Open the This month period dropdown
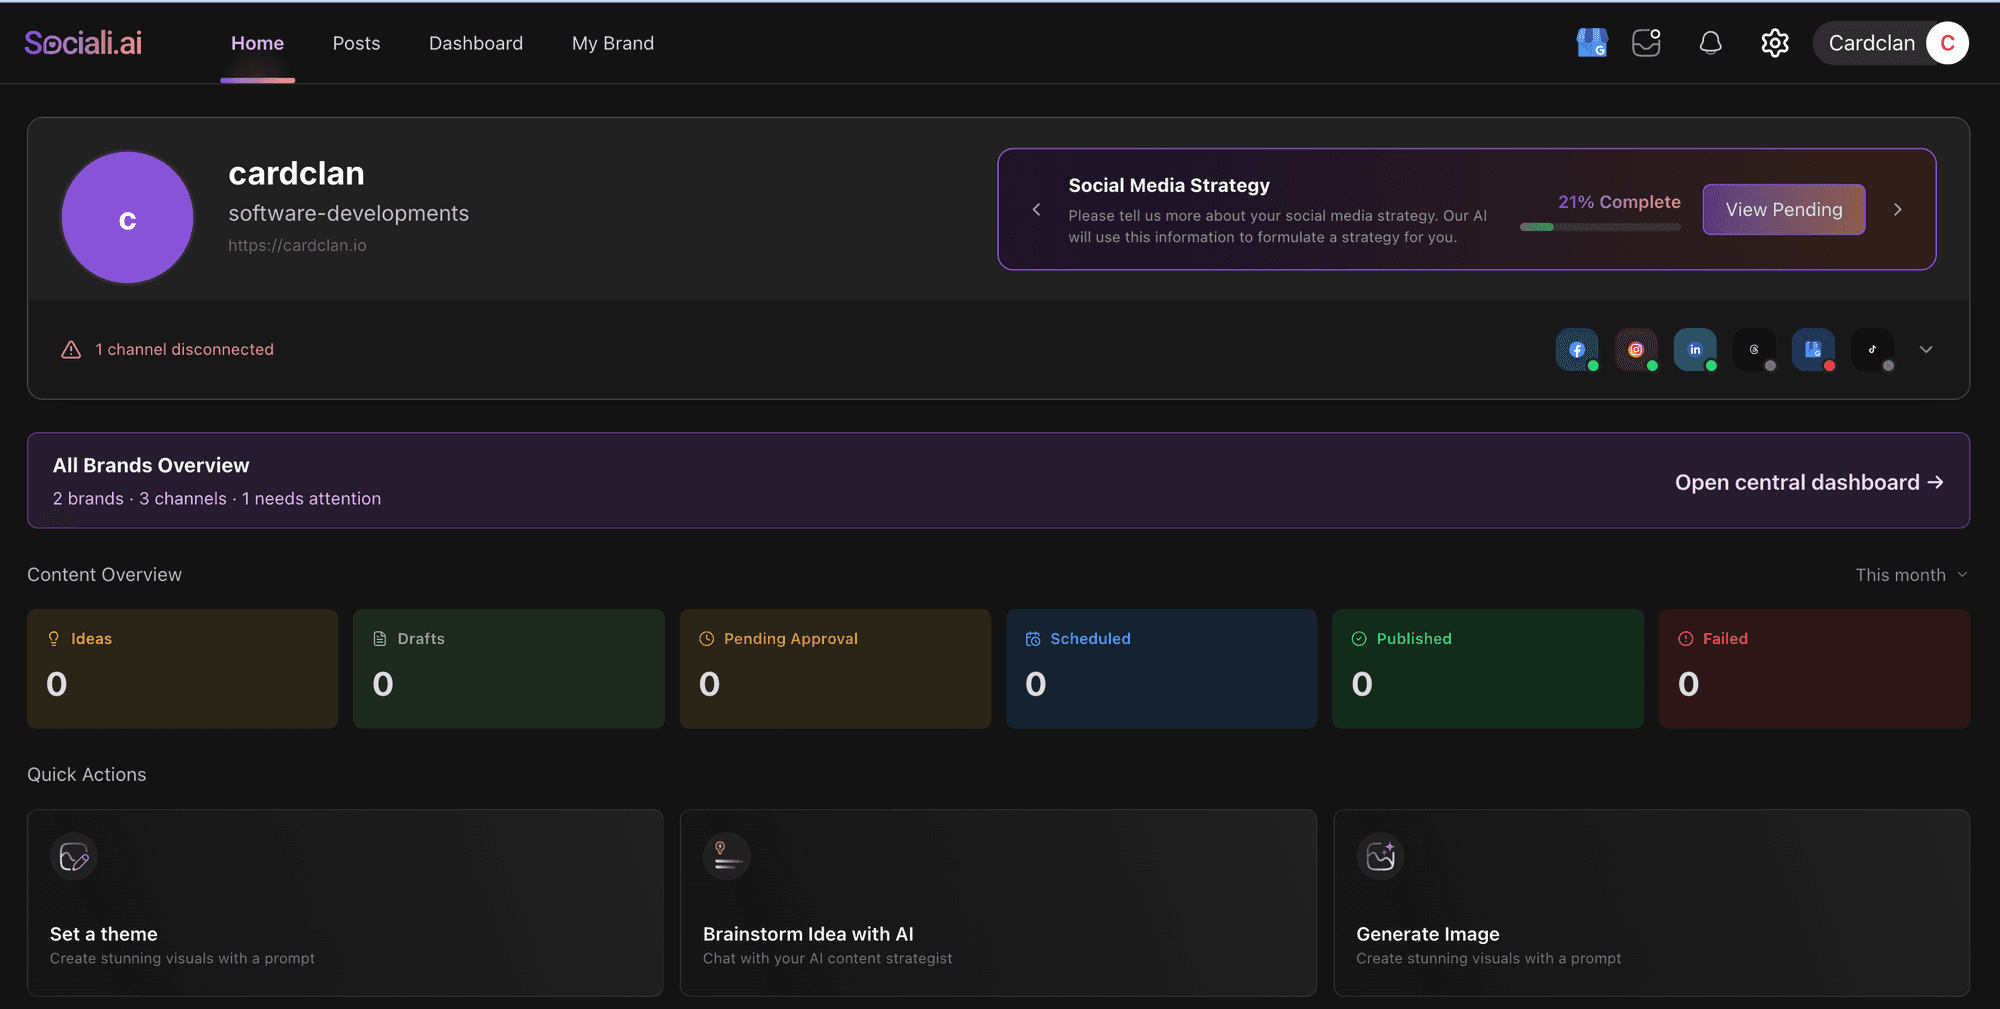Viewport: 2000px width, 1009px height. pyautogui.click(x=1912, y=575)
